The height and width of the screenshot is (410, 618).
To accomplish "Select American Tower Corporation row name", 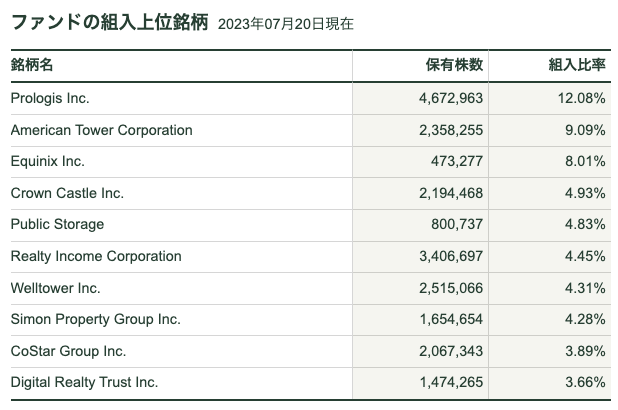I will [102, 130].
